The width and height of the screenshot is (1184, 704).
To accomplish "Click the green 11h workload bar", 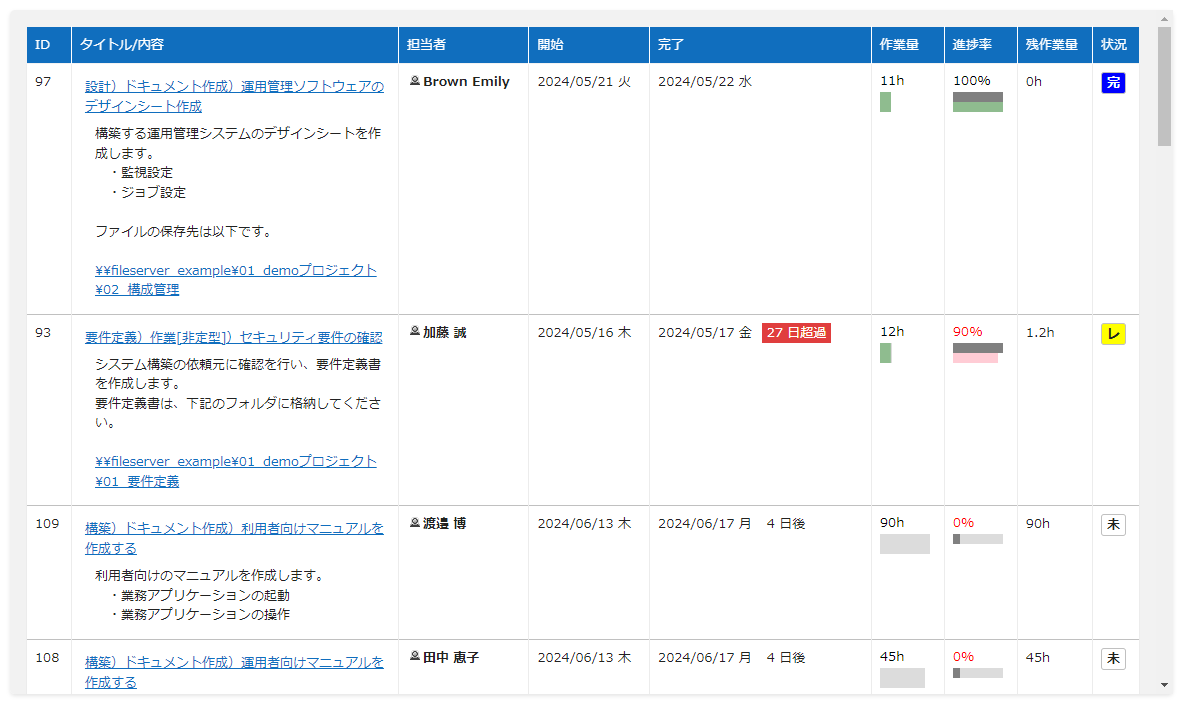I will coord(885,102).
